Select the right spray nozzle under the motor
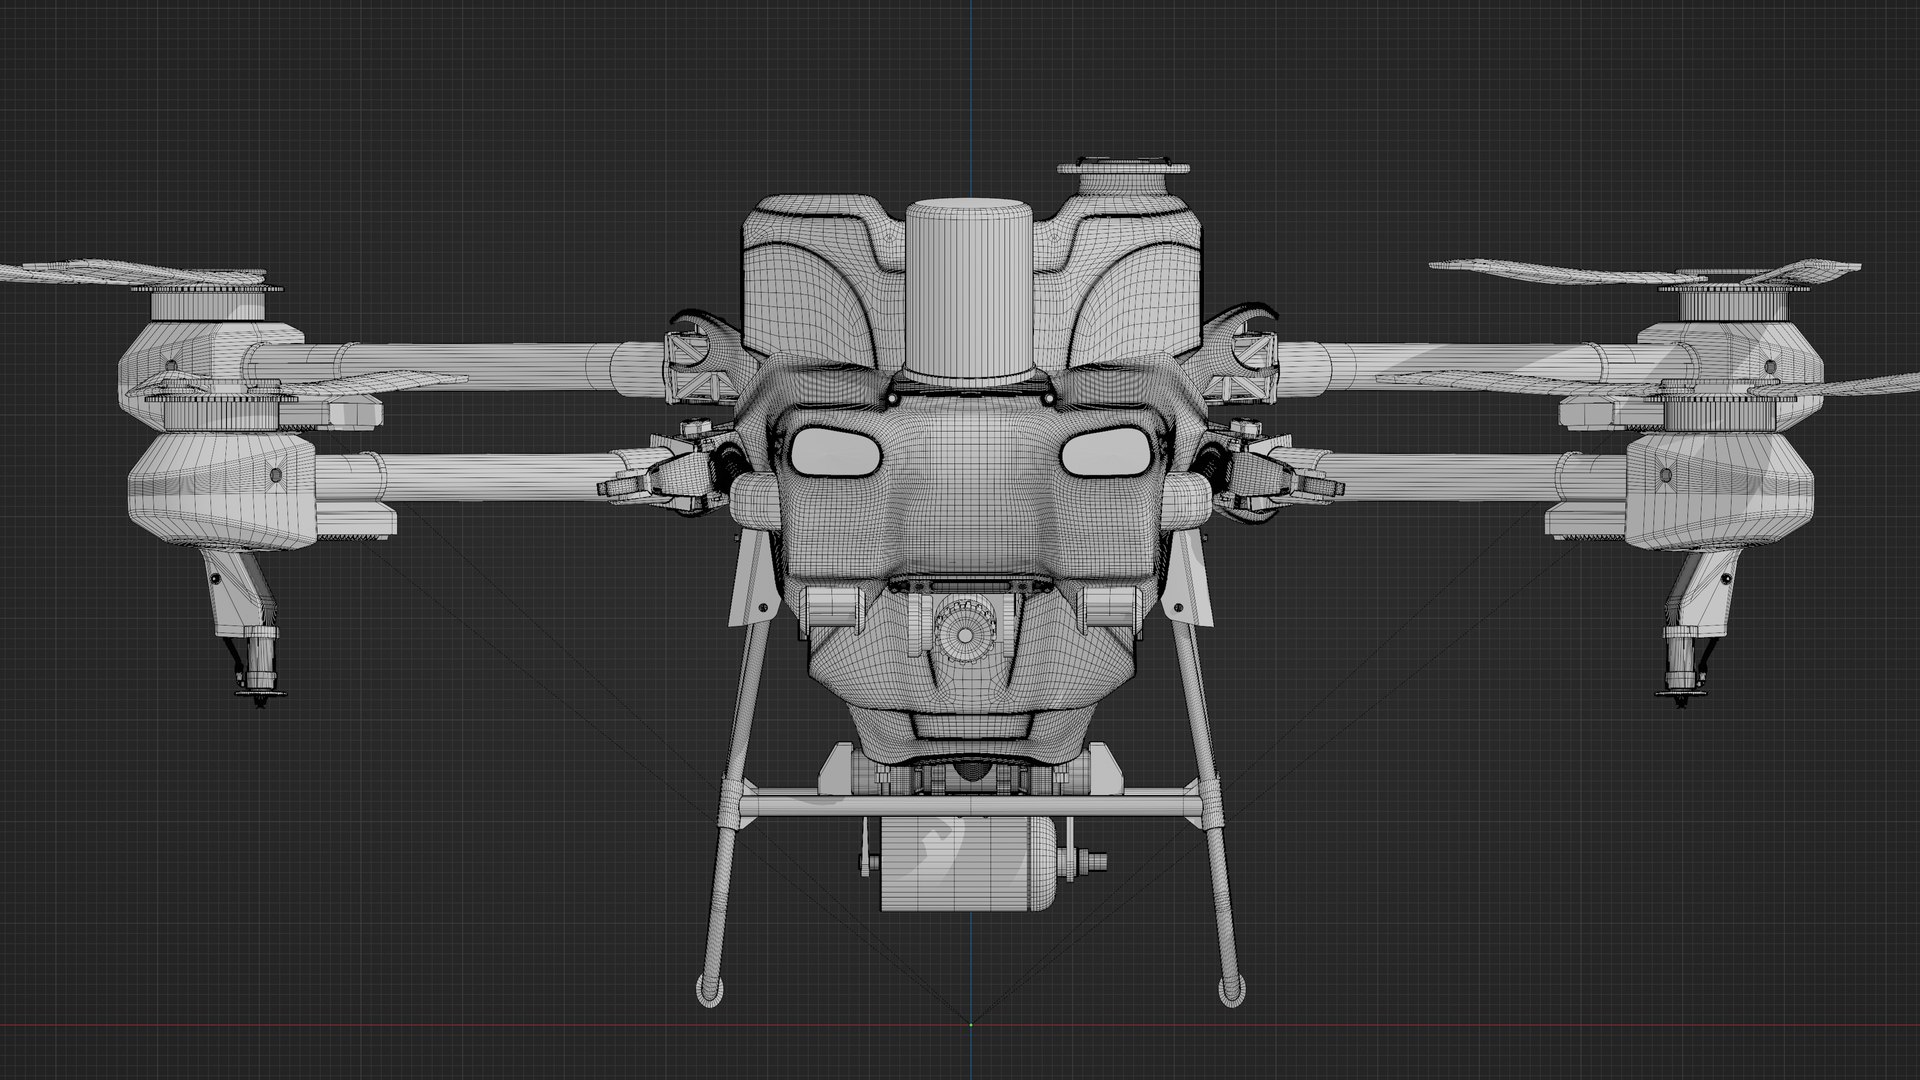The height and width of the screenshot is (1080, 1920). 1681,668
